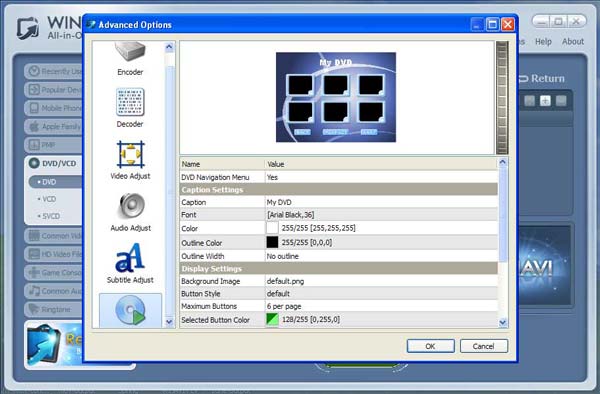Screen dimensions: 600x394
Task: Select the Decoder icon
Action: pyautogui.click(x=130, y=102)
